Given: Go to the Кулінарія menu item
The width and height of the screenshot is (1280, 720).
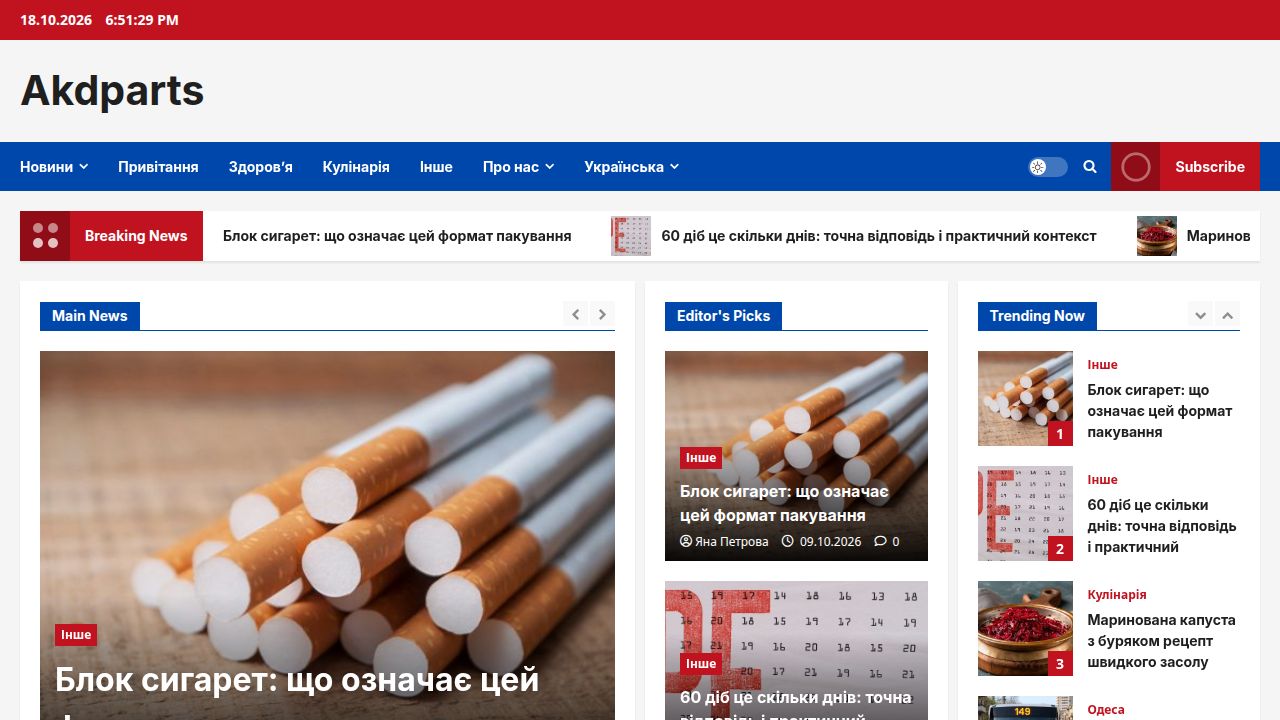Looking at the screenshot, I should (356, 167).
